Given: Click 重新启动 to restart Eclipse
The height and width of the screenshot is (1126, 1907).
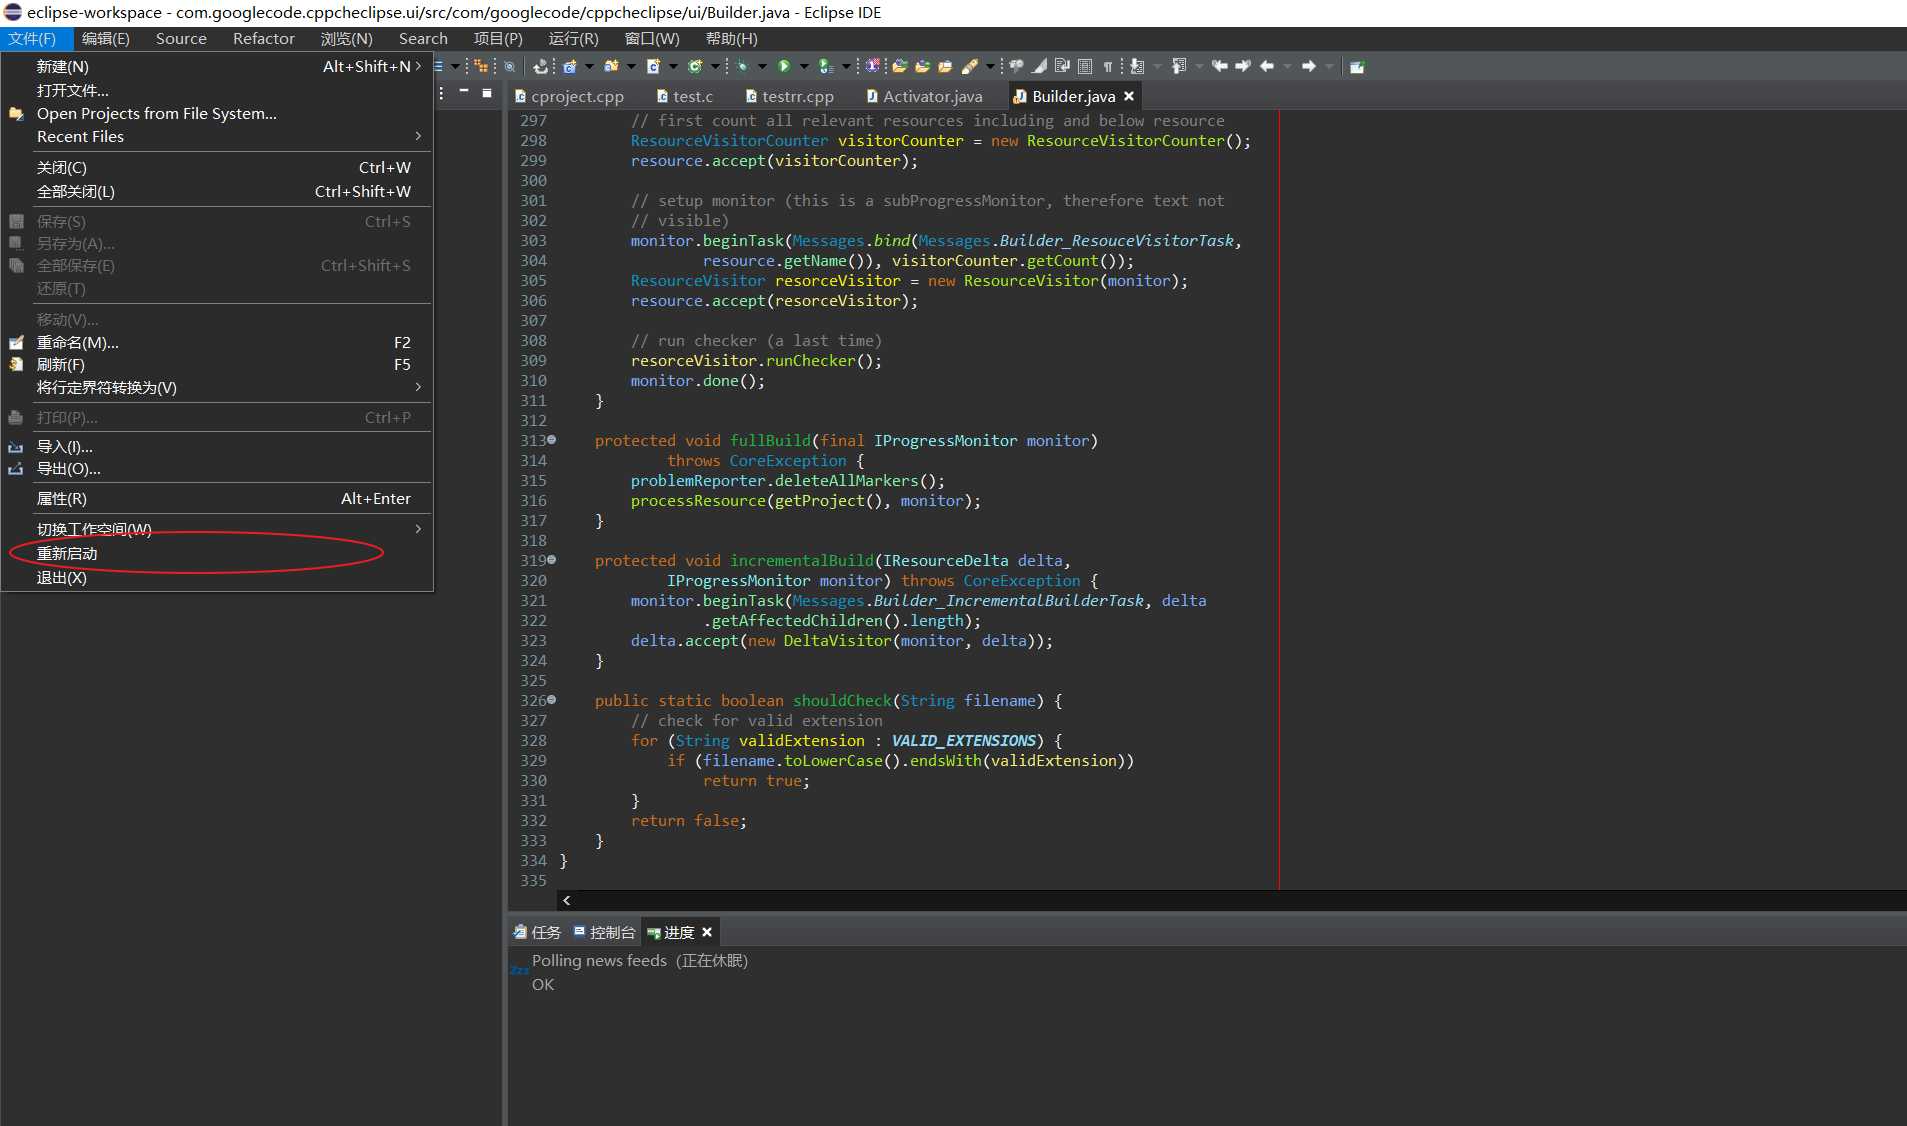Looking at the screenshot, I should coord(217,553).
